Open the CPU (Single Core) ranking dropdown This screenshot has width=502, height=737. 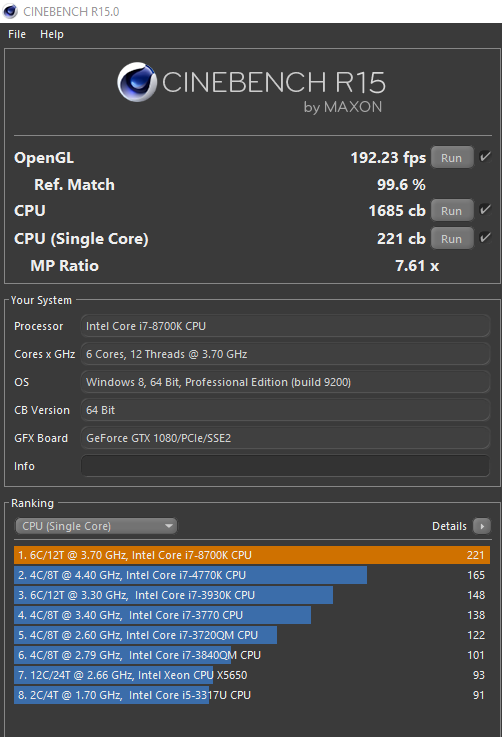point(96,526)
